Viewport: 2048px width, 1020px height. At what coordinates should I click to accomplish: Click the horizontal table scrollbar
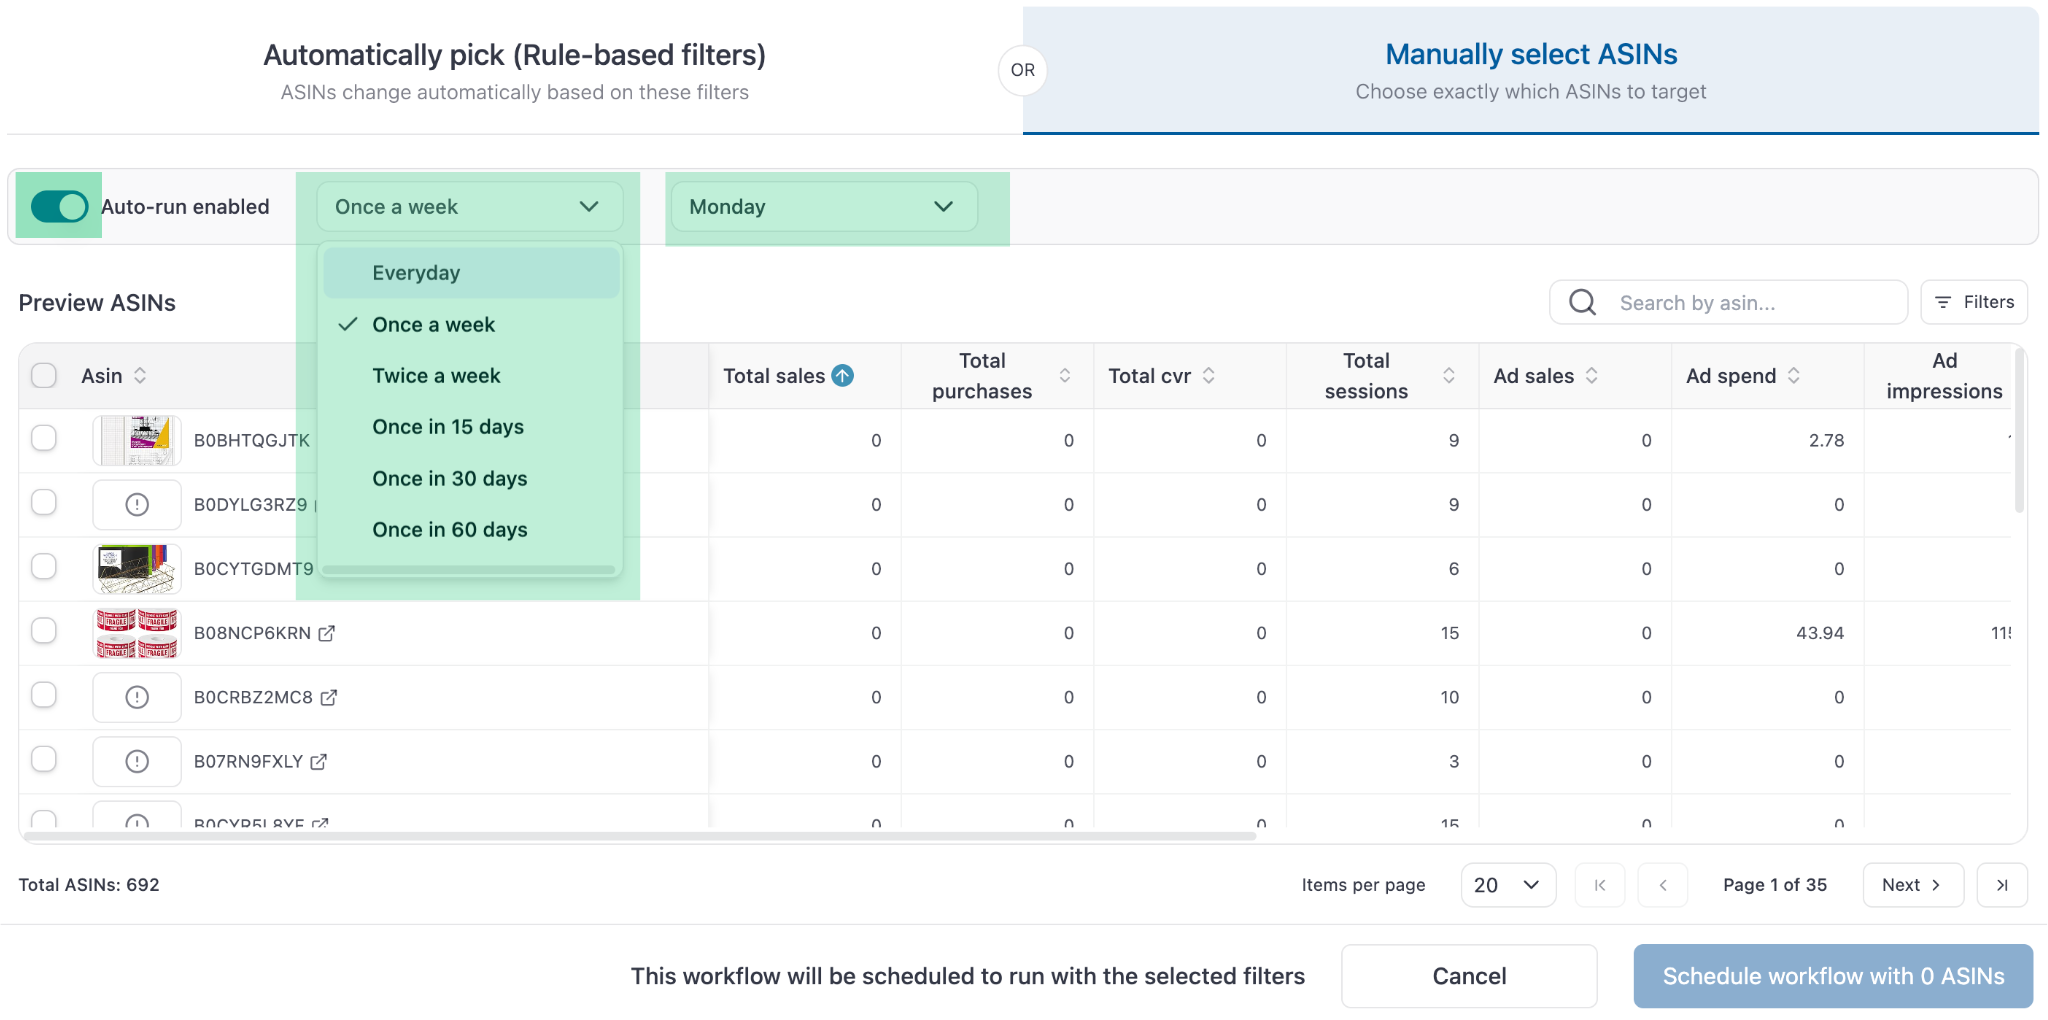point(640,836)
